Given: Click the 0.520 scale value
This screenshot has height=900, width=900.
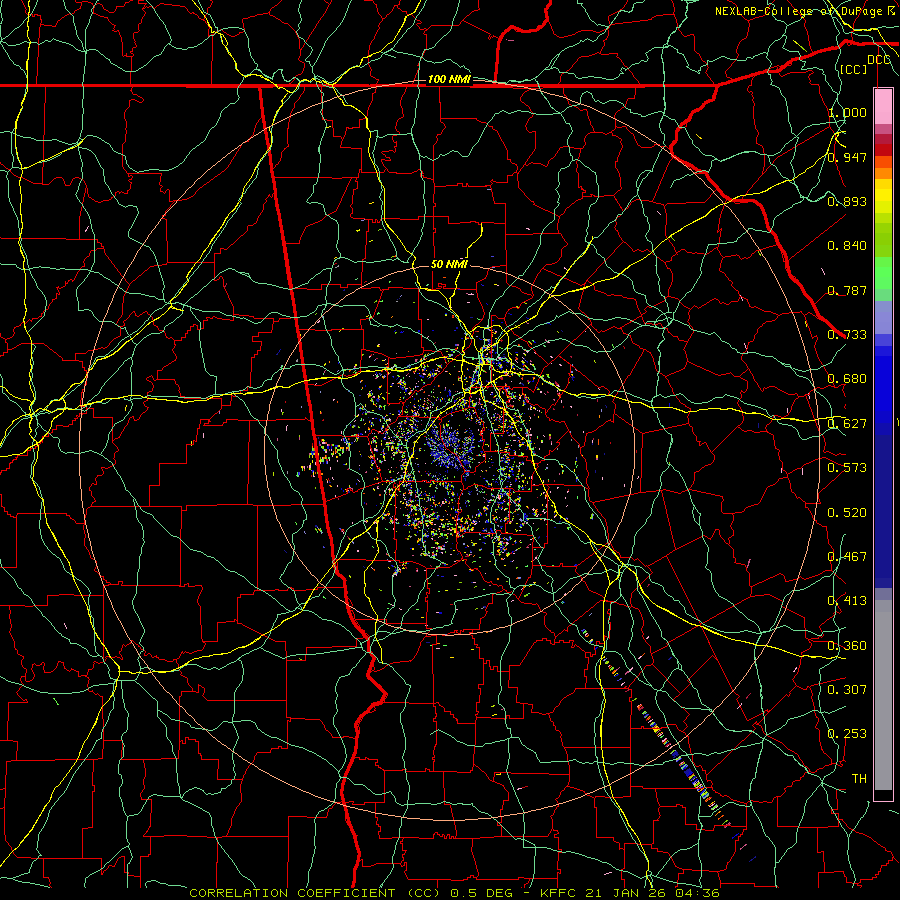Looking at the screenshot, I should (x=847, y=513).
